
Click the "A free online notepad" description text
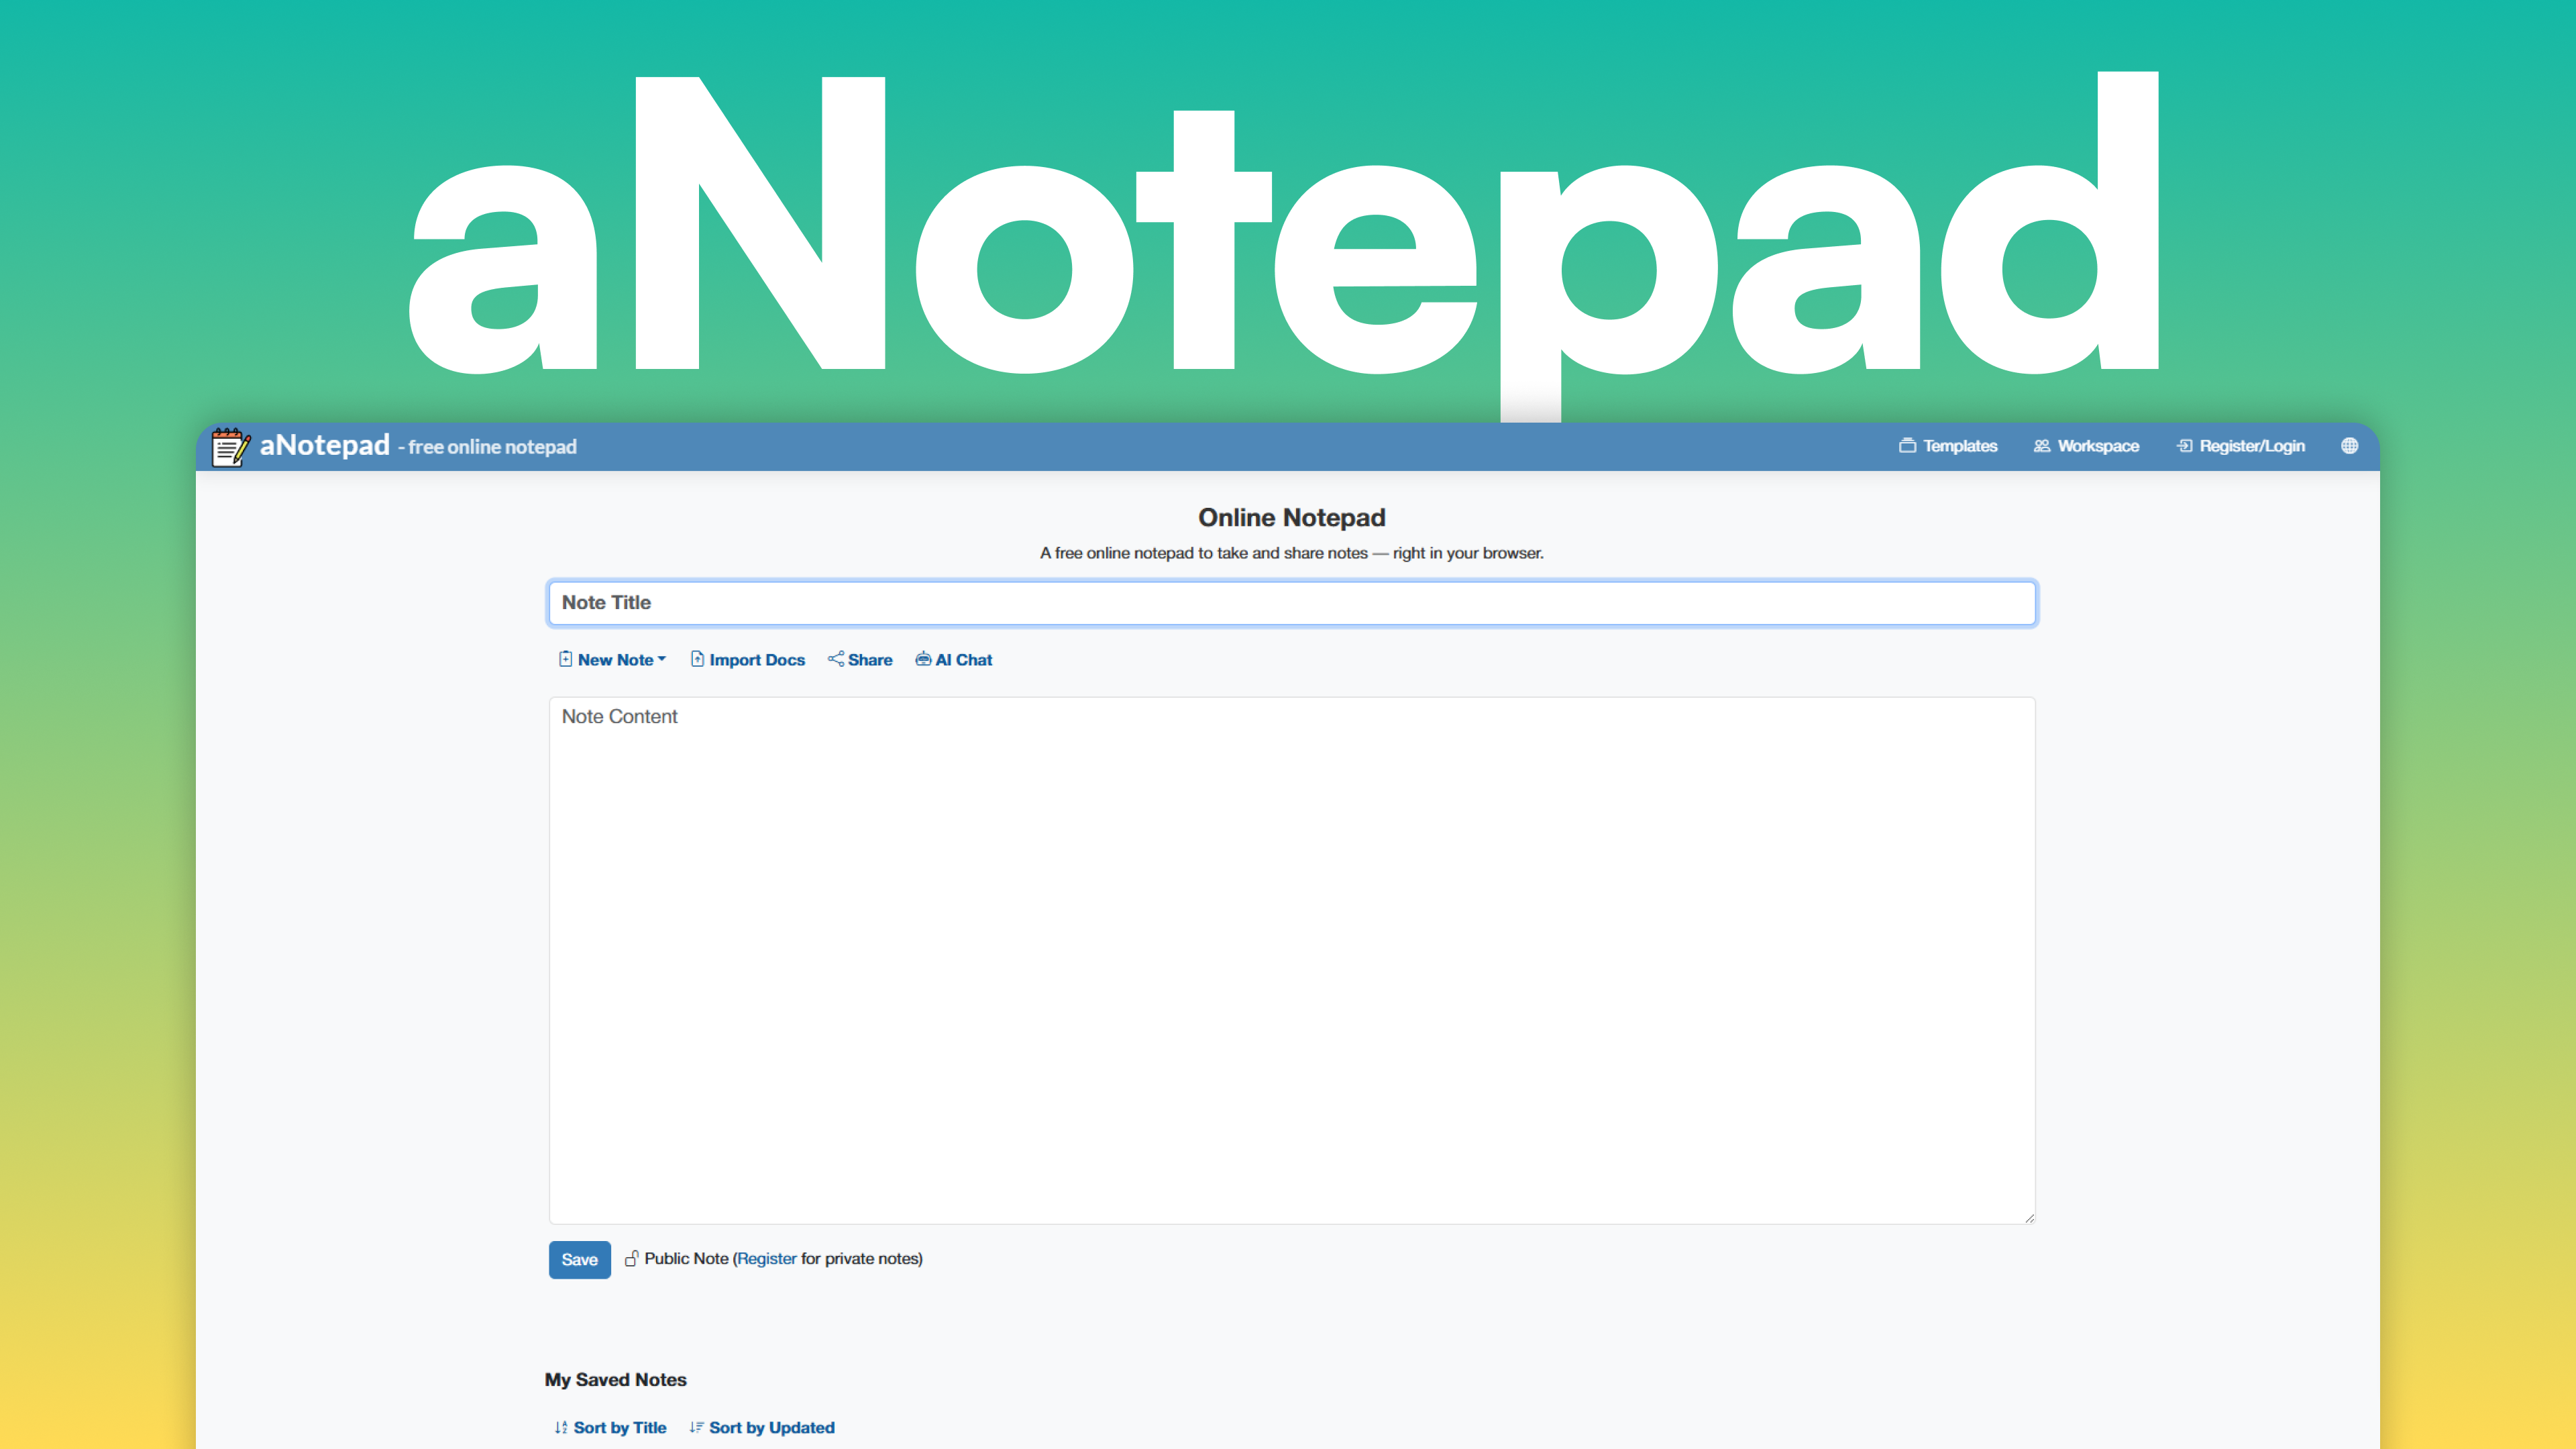click(x=1292, y=553)
